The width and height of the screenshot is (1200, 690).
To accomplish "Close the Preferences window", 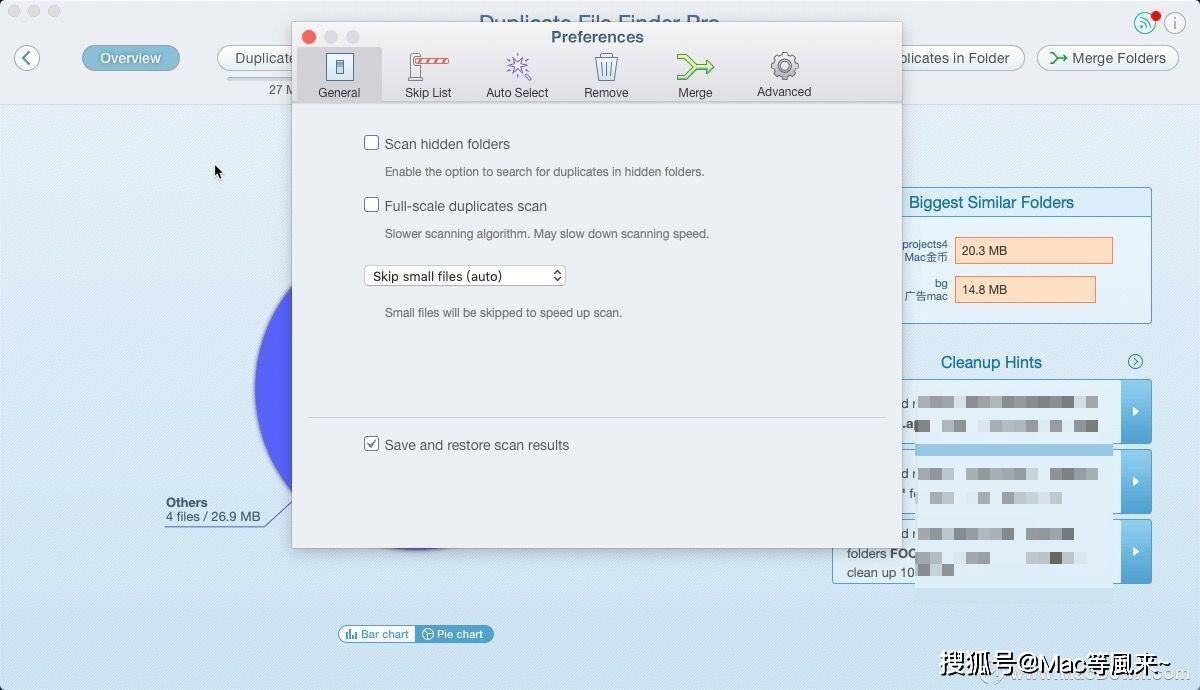I will point(309,37).
